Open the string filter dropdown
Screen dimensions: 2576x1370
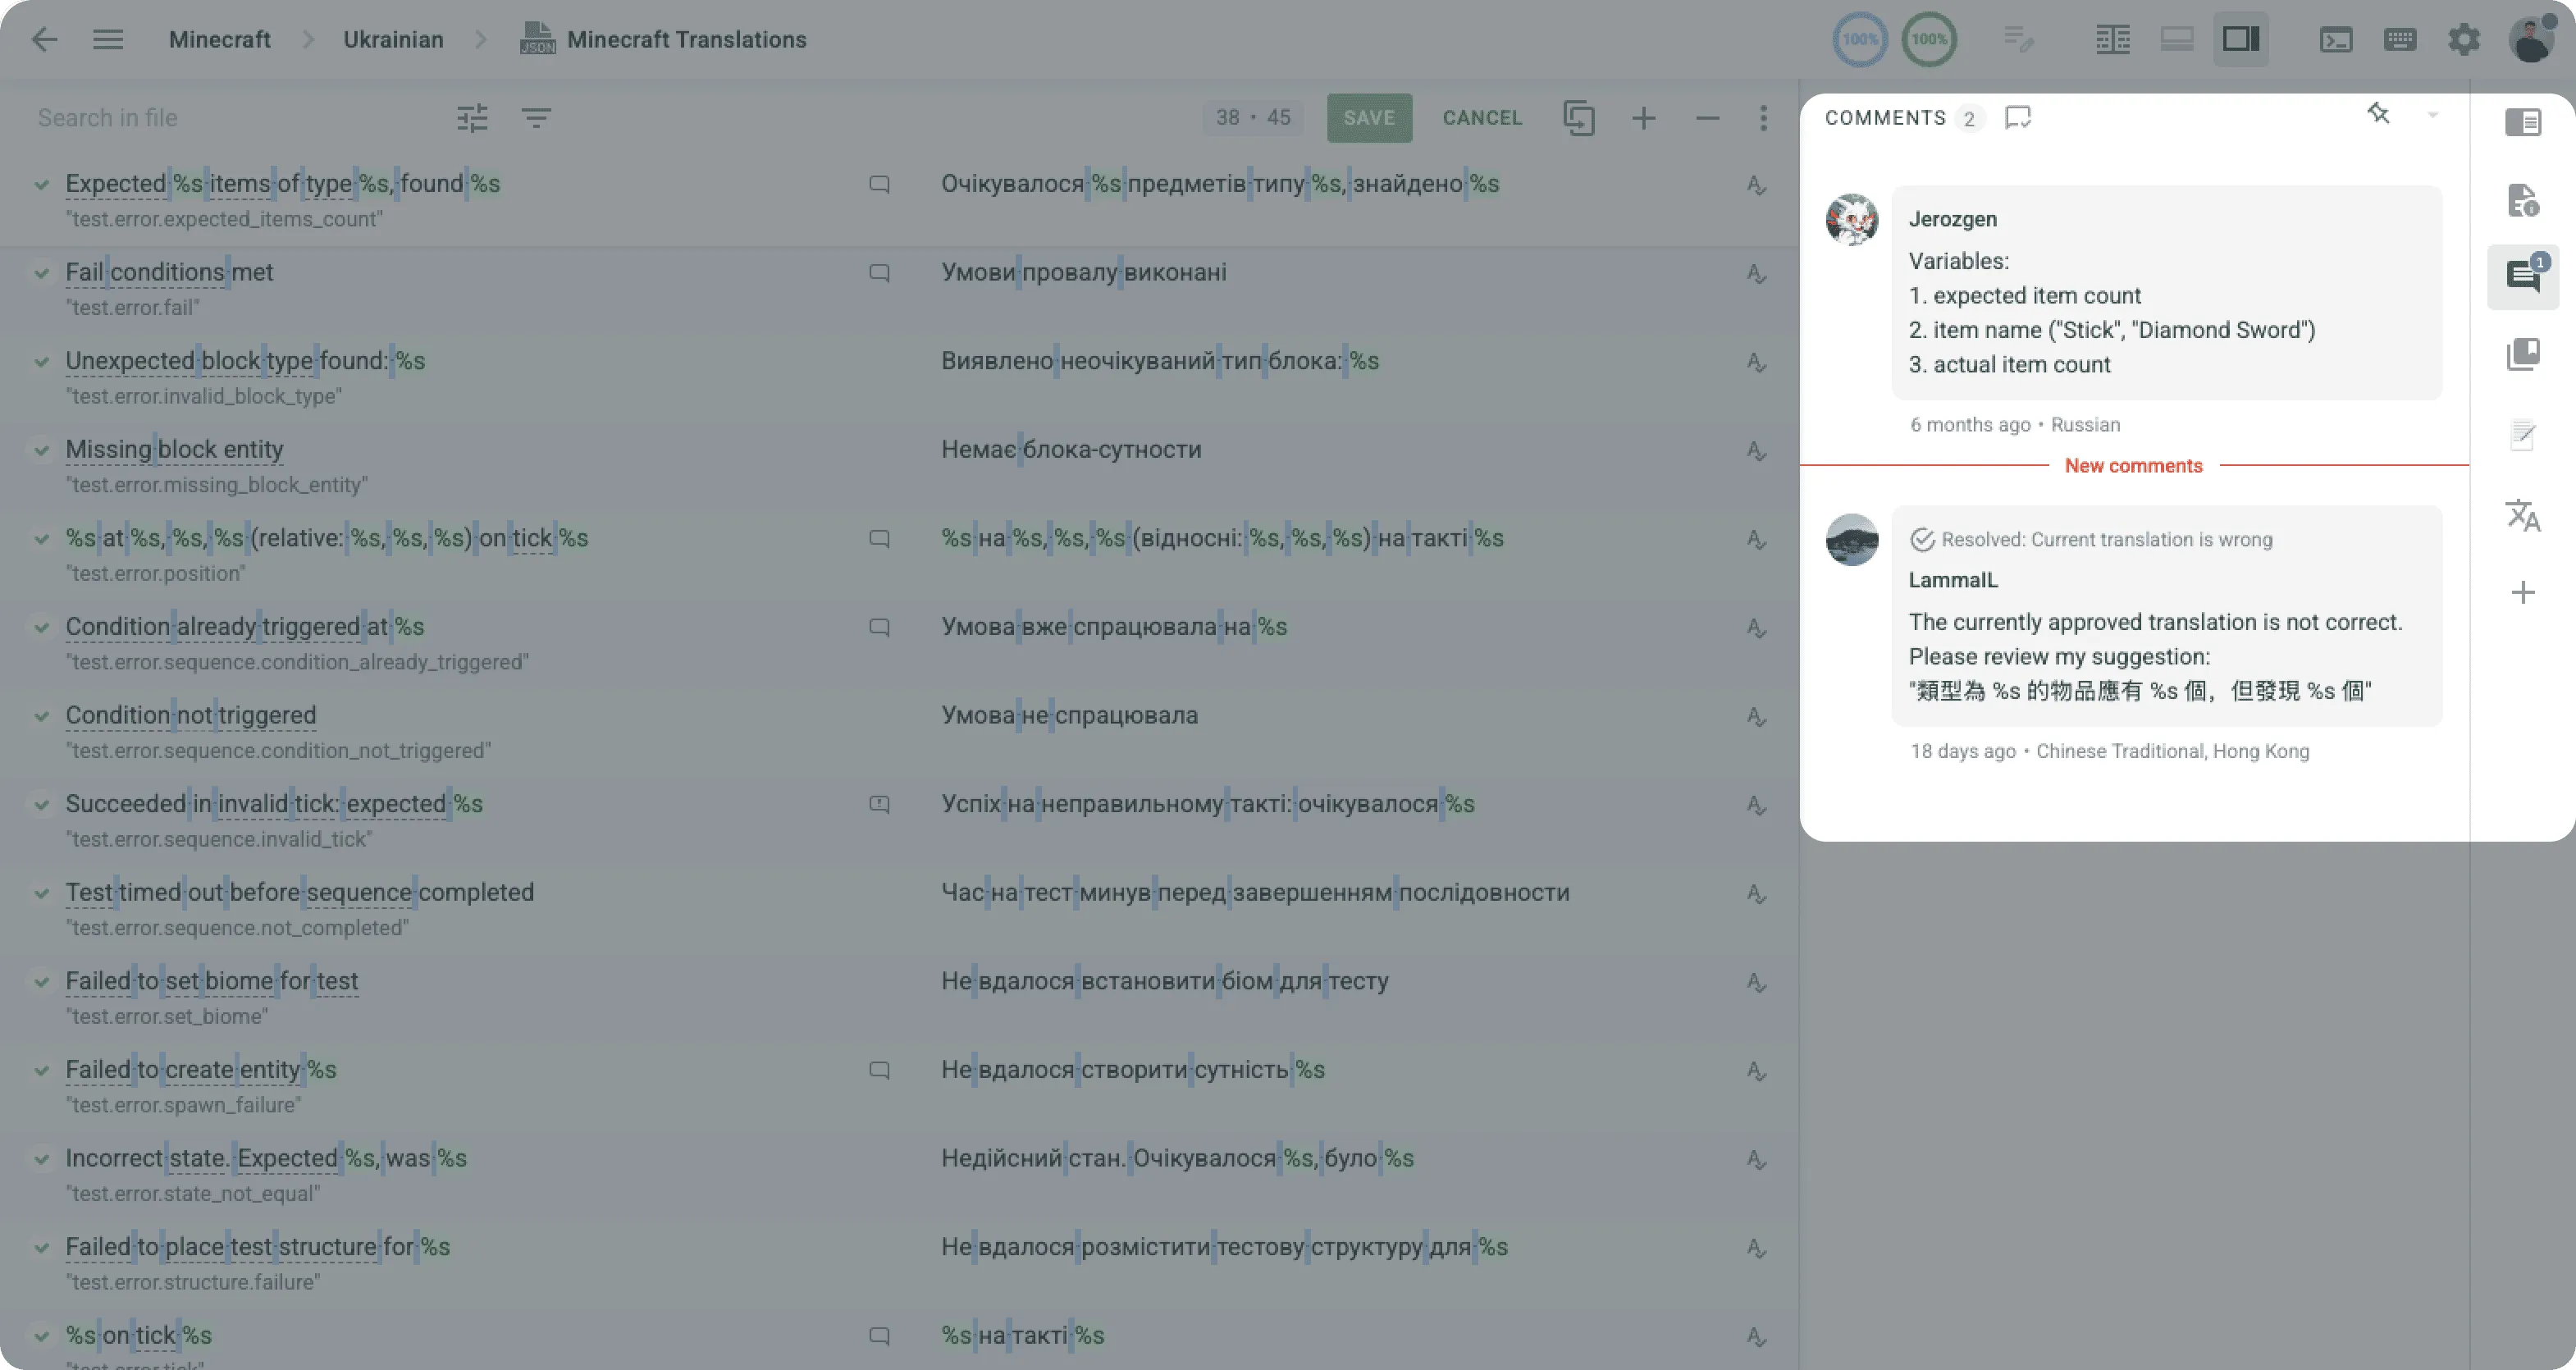[536, 118]
